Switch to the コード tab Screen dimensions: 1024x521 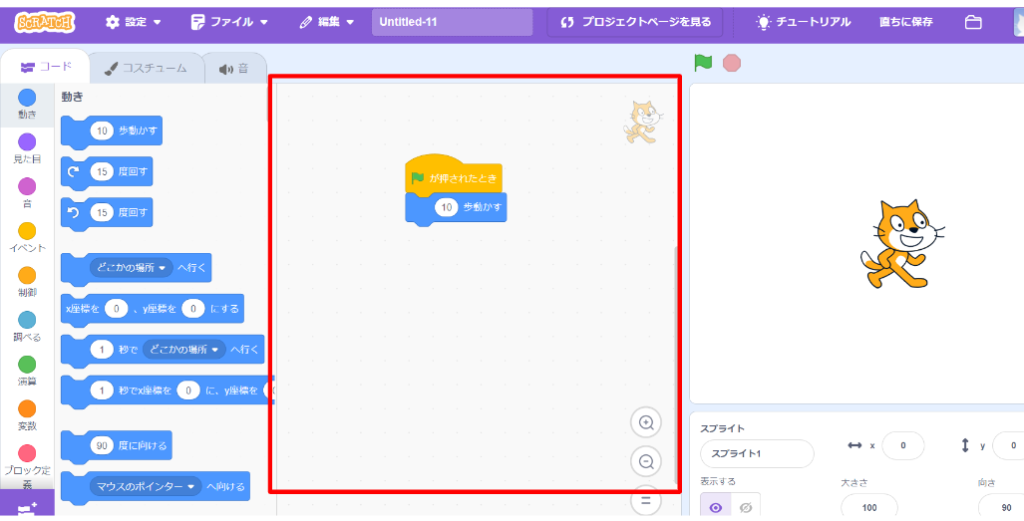[x=45, y=67]
